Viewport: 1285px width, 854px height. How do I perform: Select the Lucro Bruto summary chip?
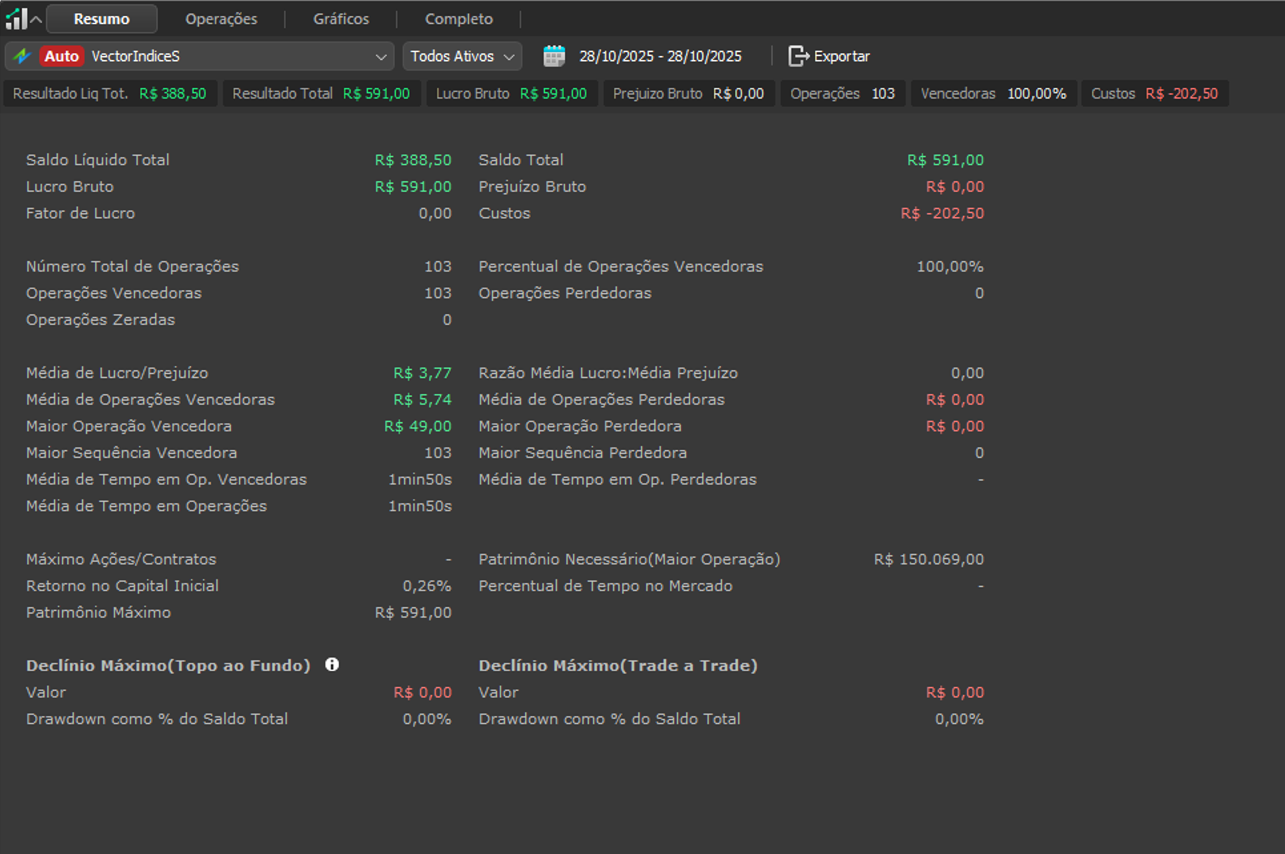click(x=512, y=93)
